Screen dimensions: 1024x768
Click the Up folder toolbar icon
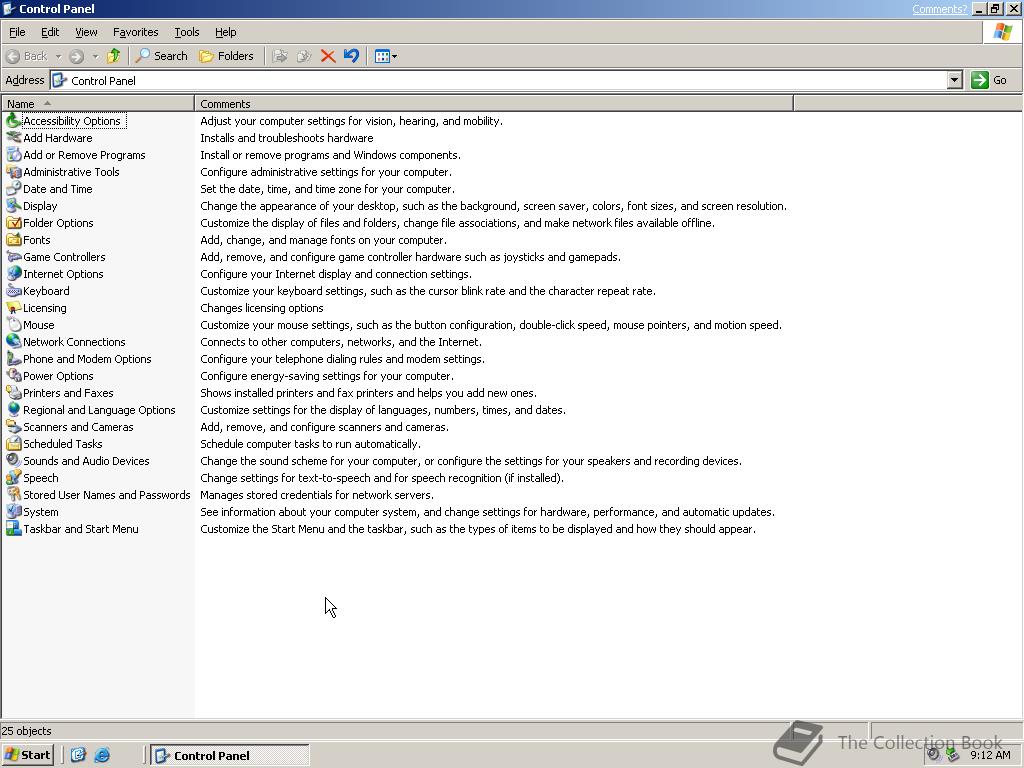[114, 56]
